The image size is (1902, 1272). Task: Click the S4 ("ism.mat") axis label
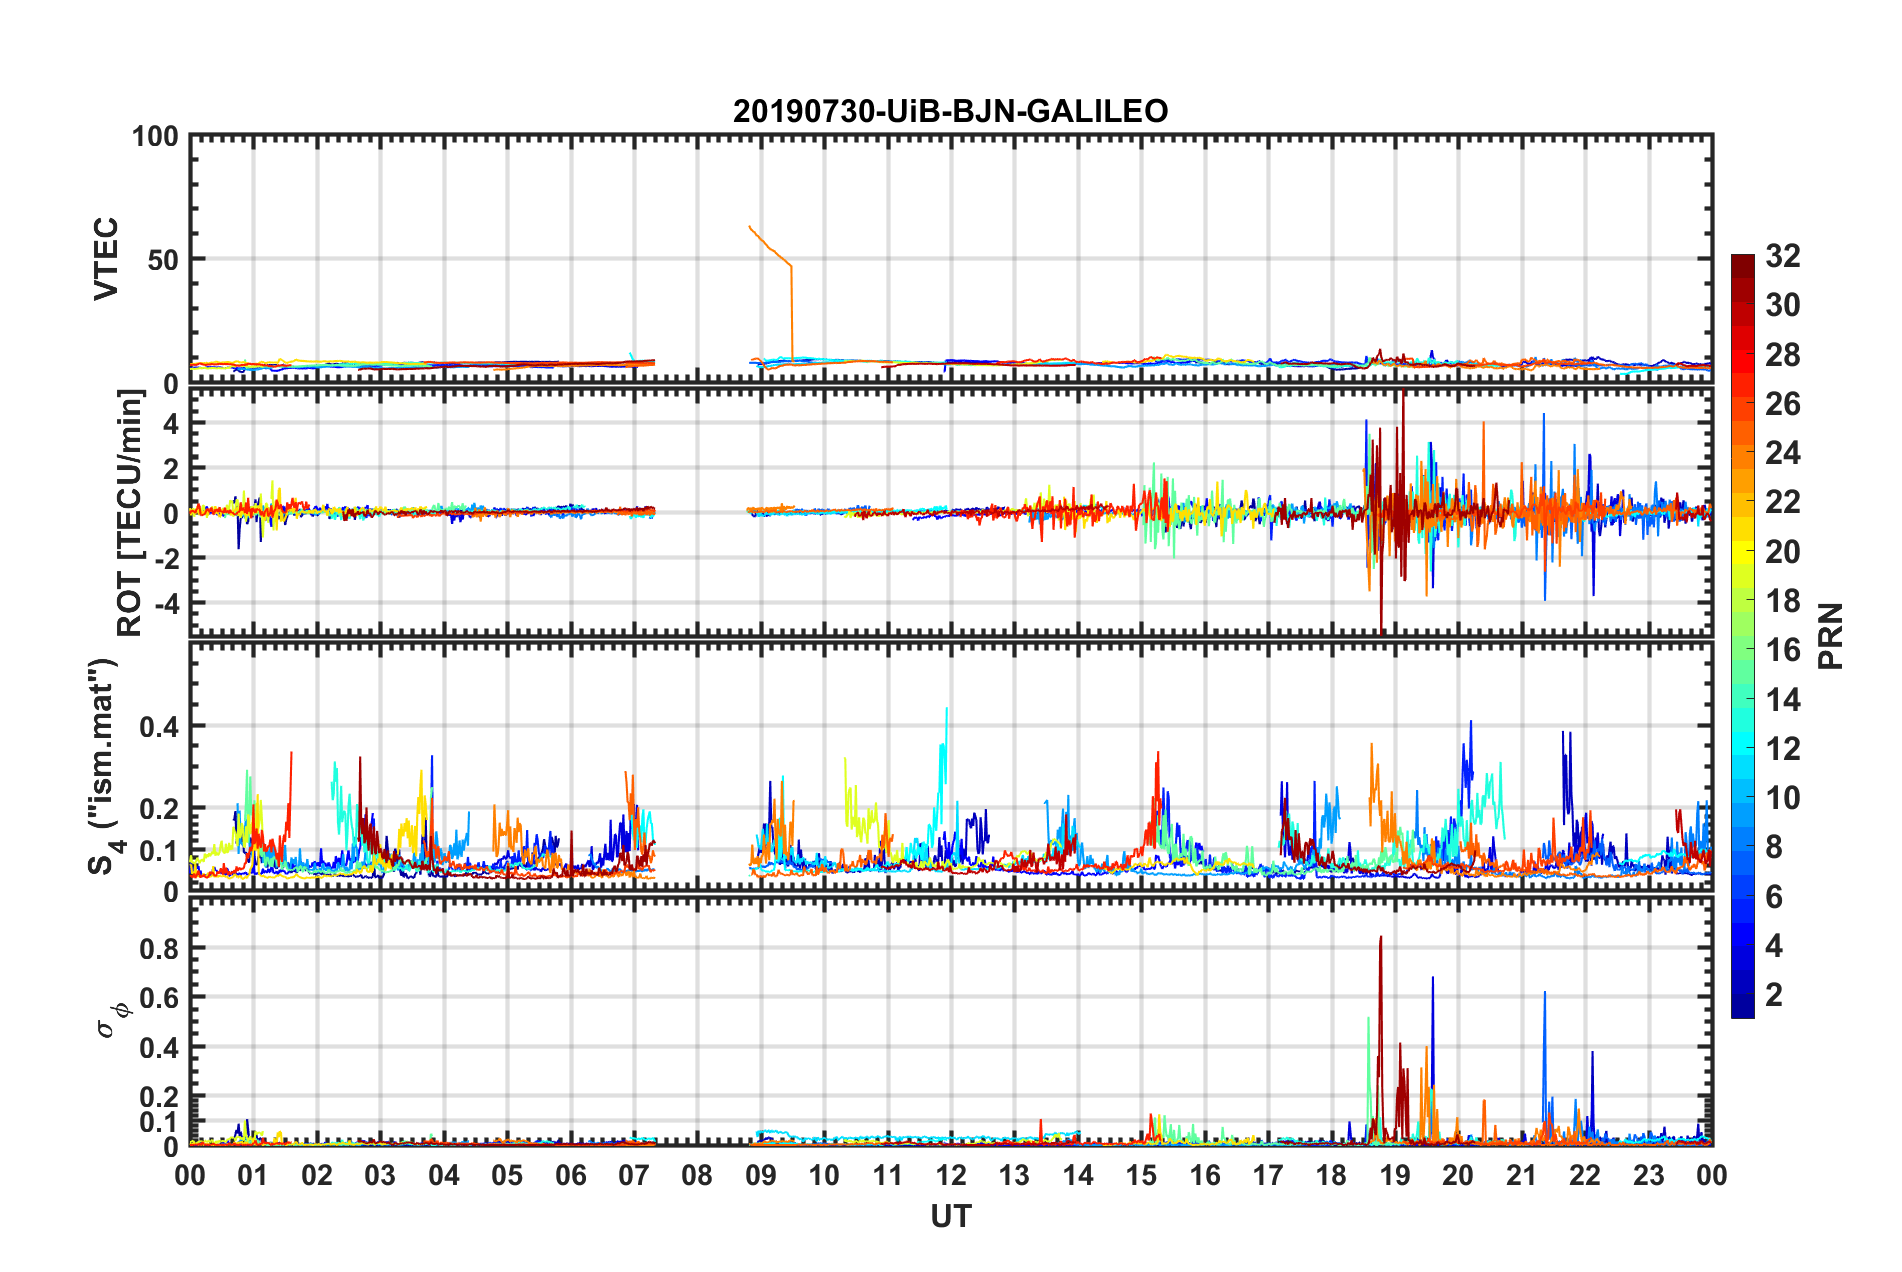pyautogui.click(x=104, y=767)
